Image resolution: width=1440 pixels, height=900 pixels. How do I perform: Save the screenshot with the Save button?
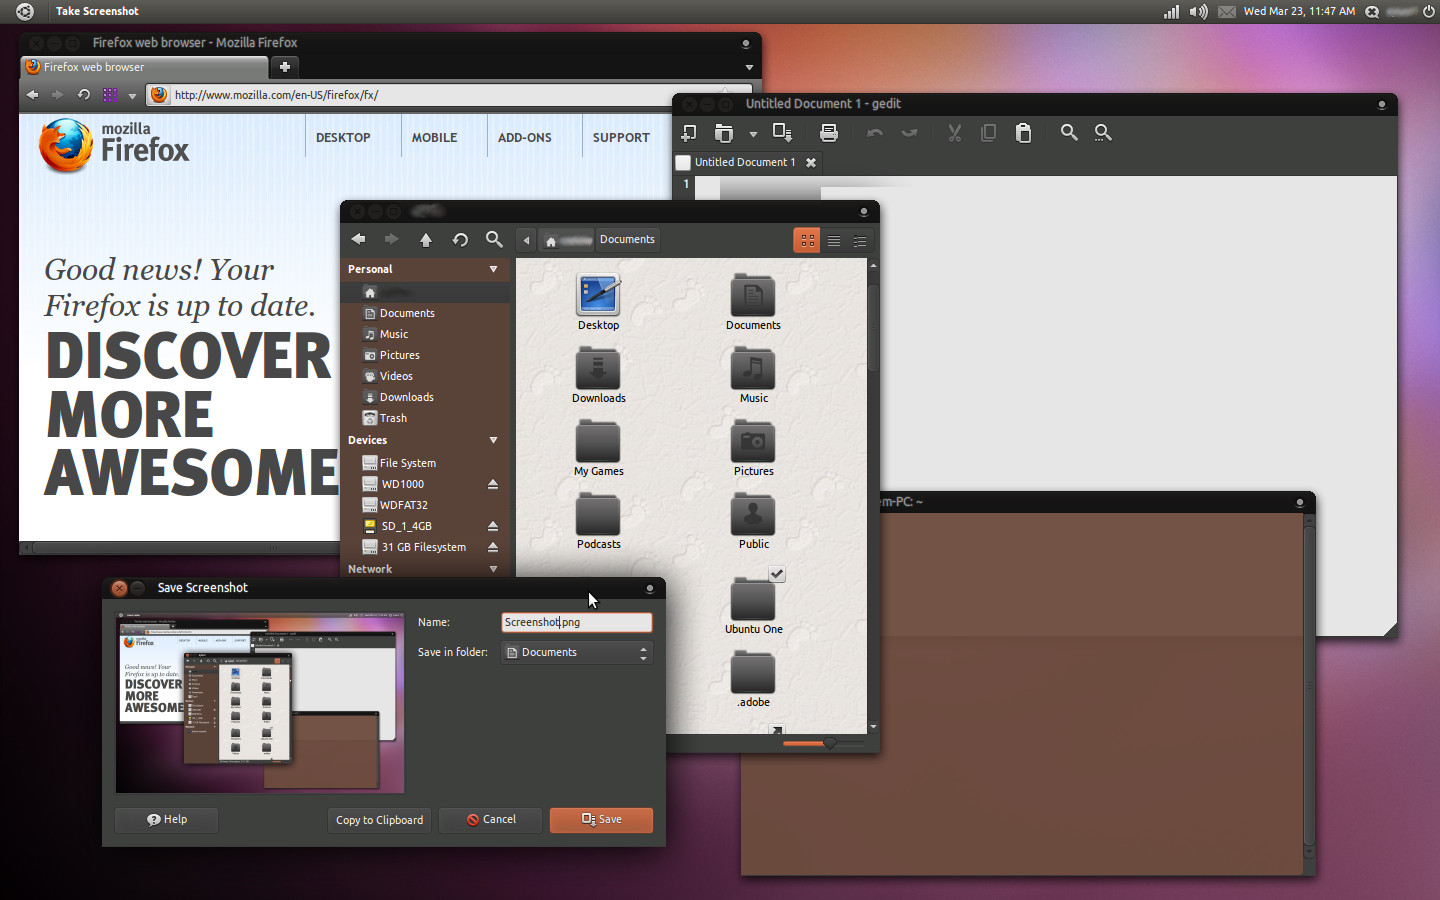[601, 820]
